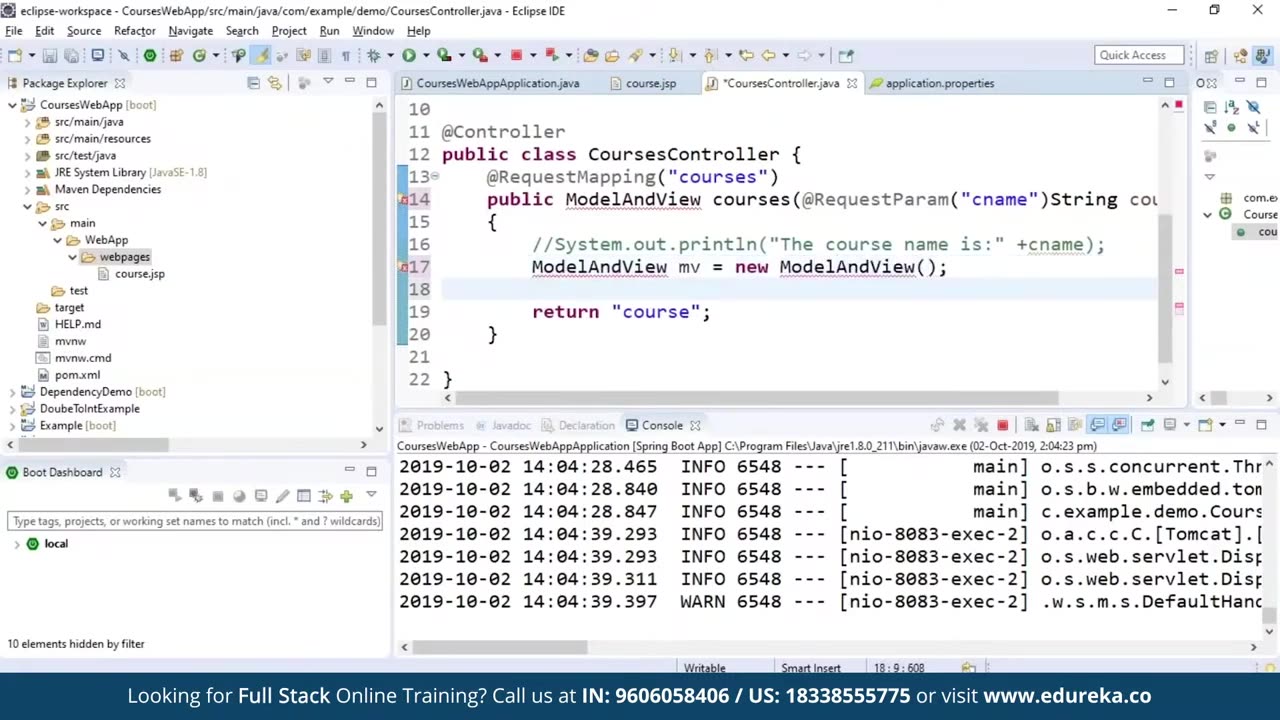Click the Debug bug icon in toolbar
This screenshot has height=720, width=1280.
372,55
